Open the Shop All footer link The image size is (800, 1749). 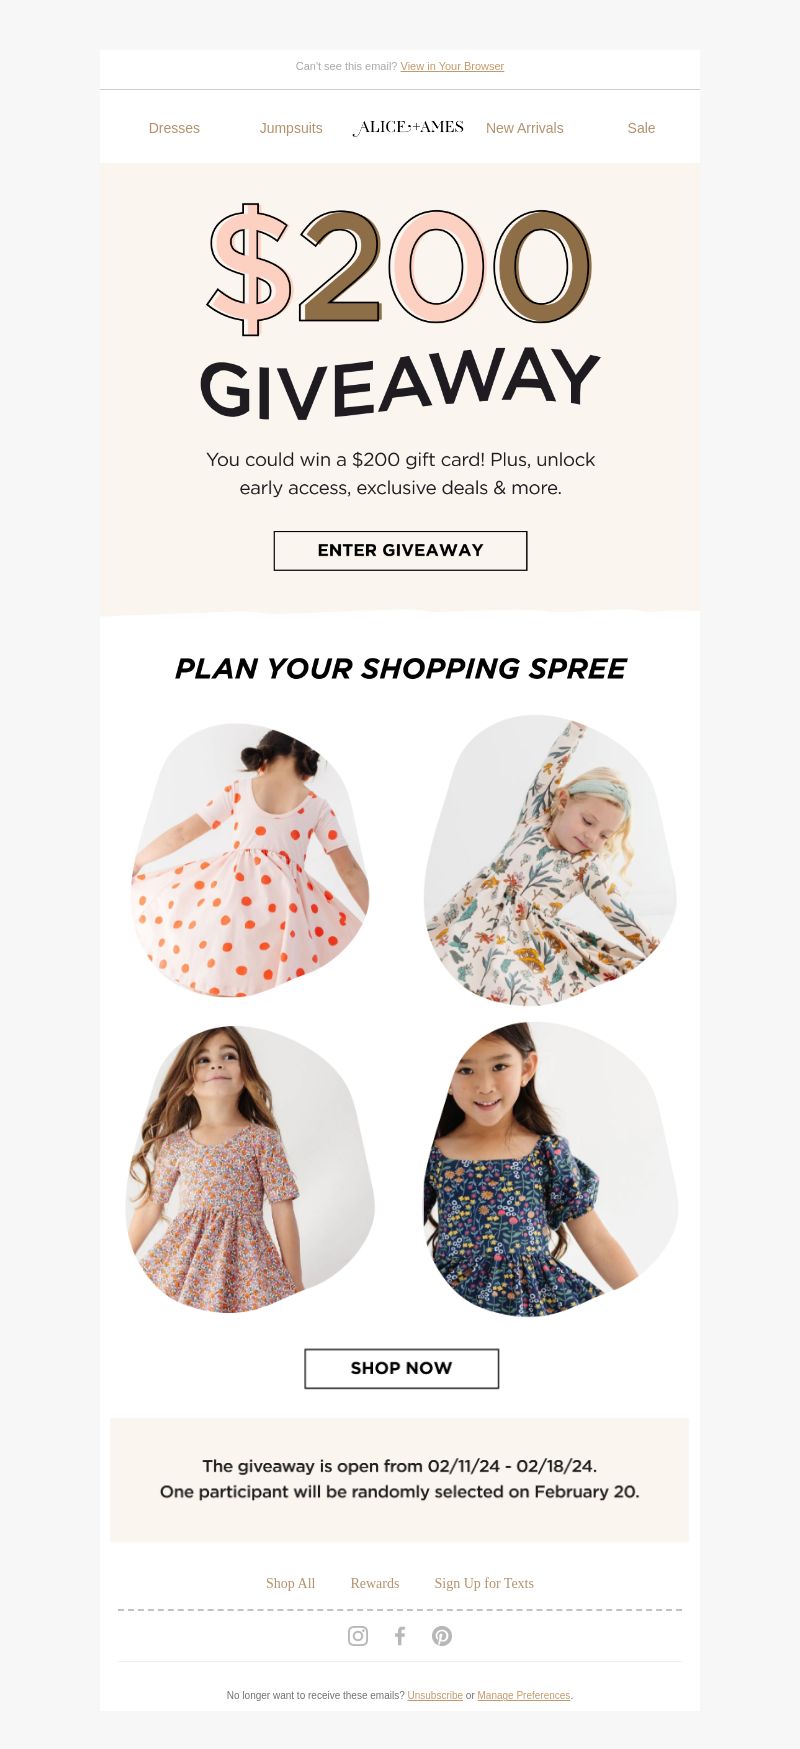(x=290, y=1583)
